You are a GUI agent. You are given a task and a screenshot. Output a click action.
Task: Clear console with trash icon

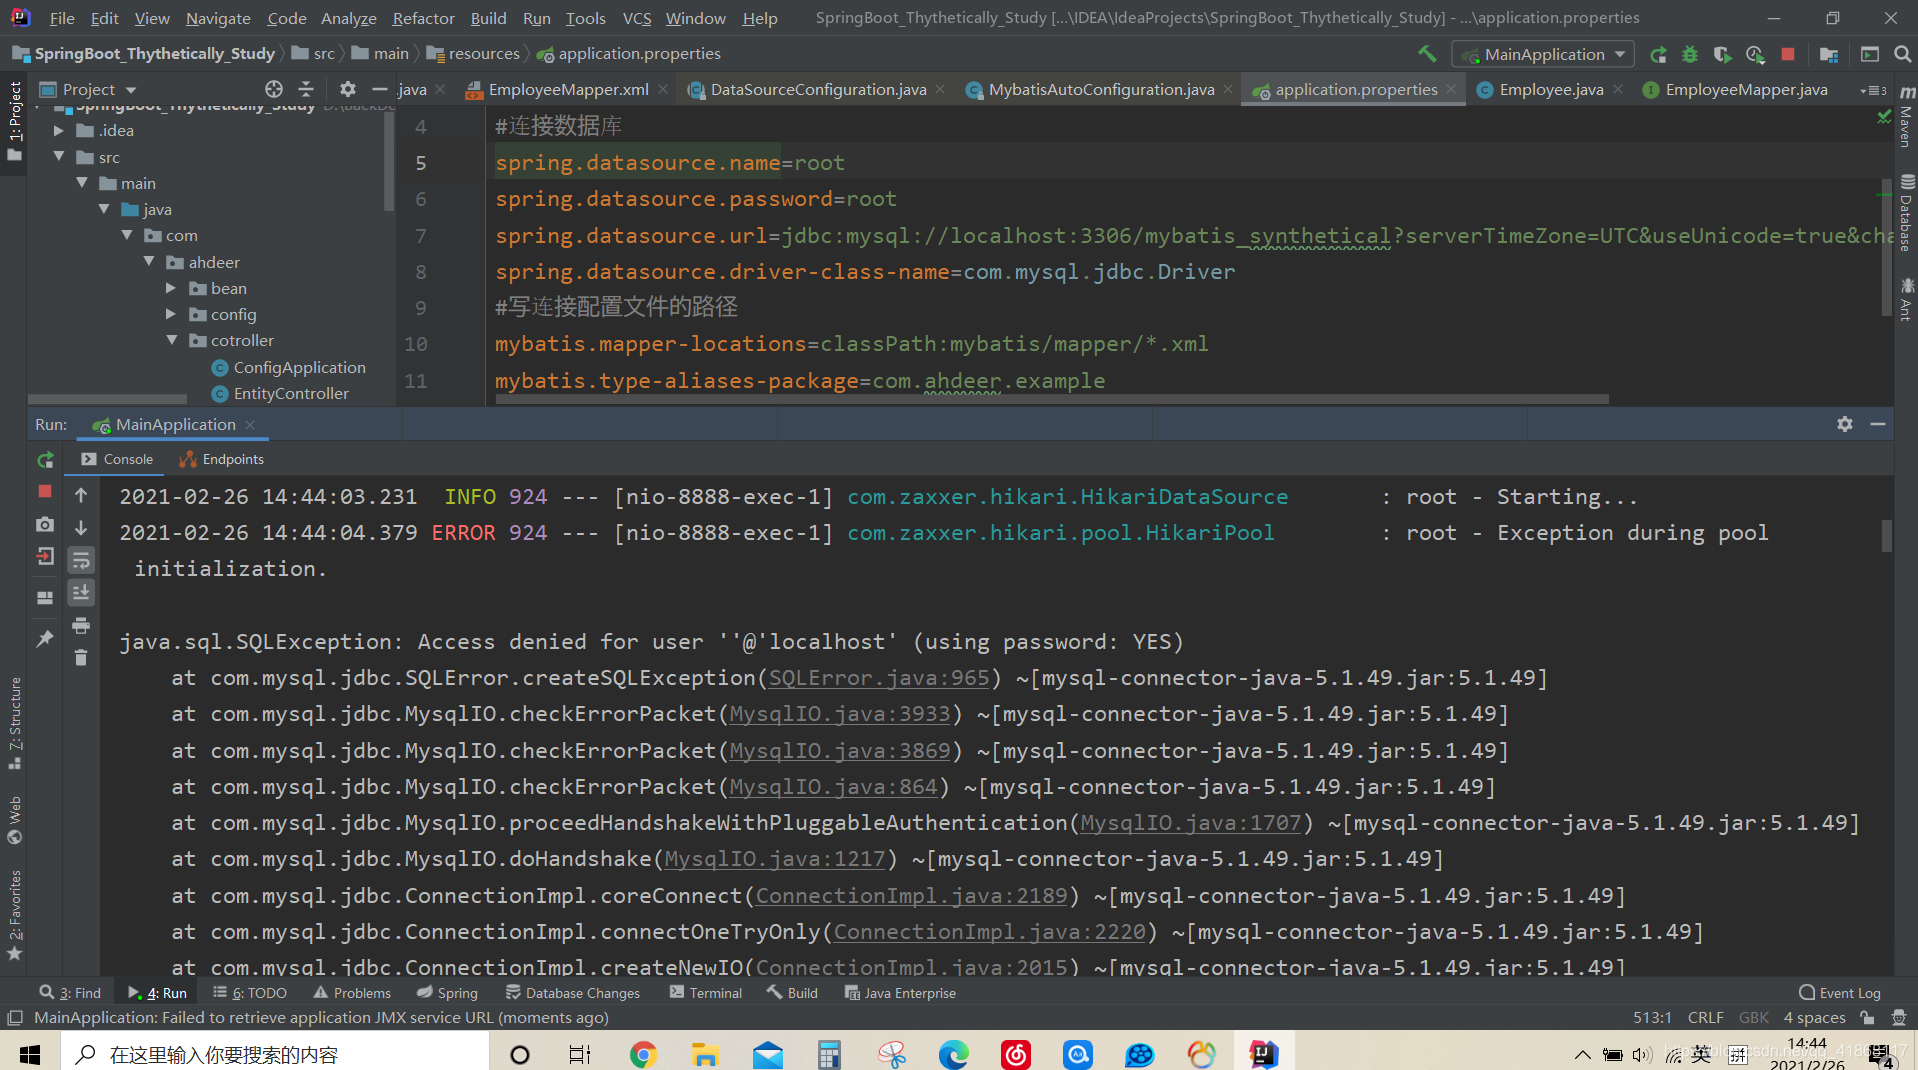[81, 658]
